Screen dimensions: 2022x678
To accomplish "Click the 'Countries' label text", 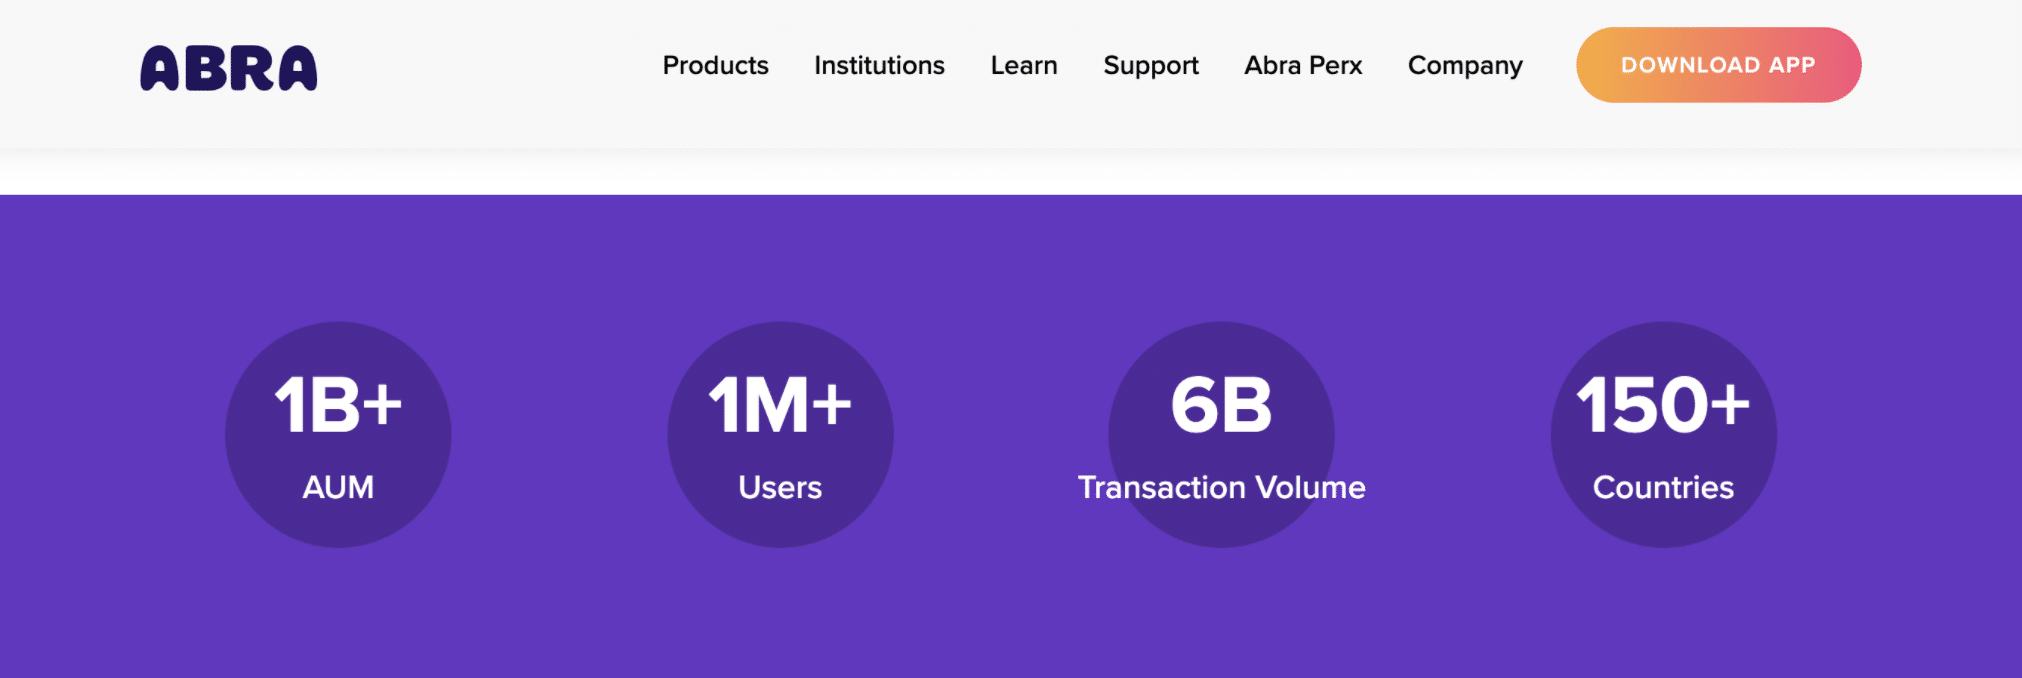I will pos(1663,487).
